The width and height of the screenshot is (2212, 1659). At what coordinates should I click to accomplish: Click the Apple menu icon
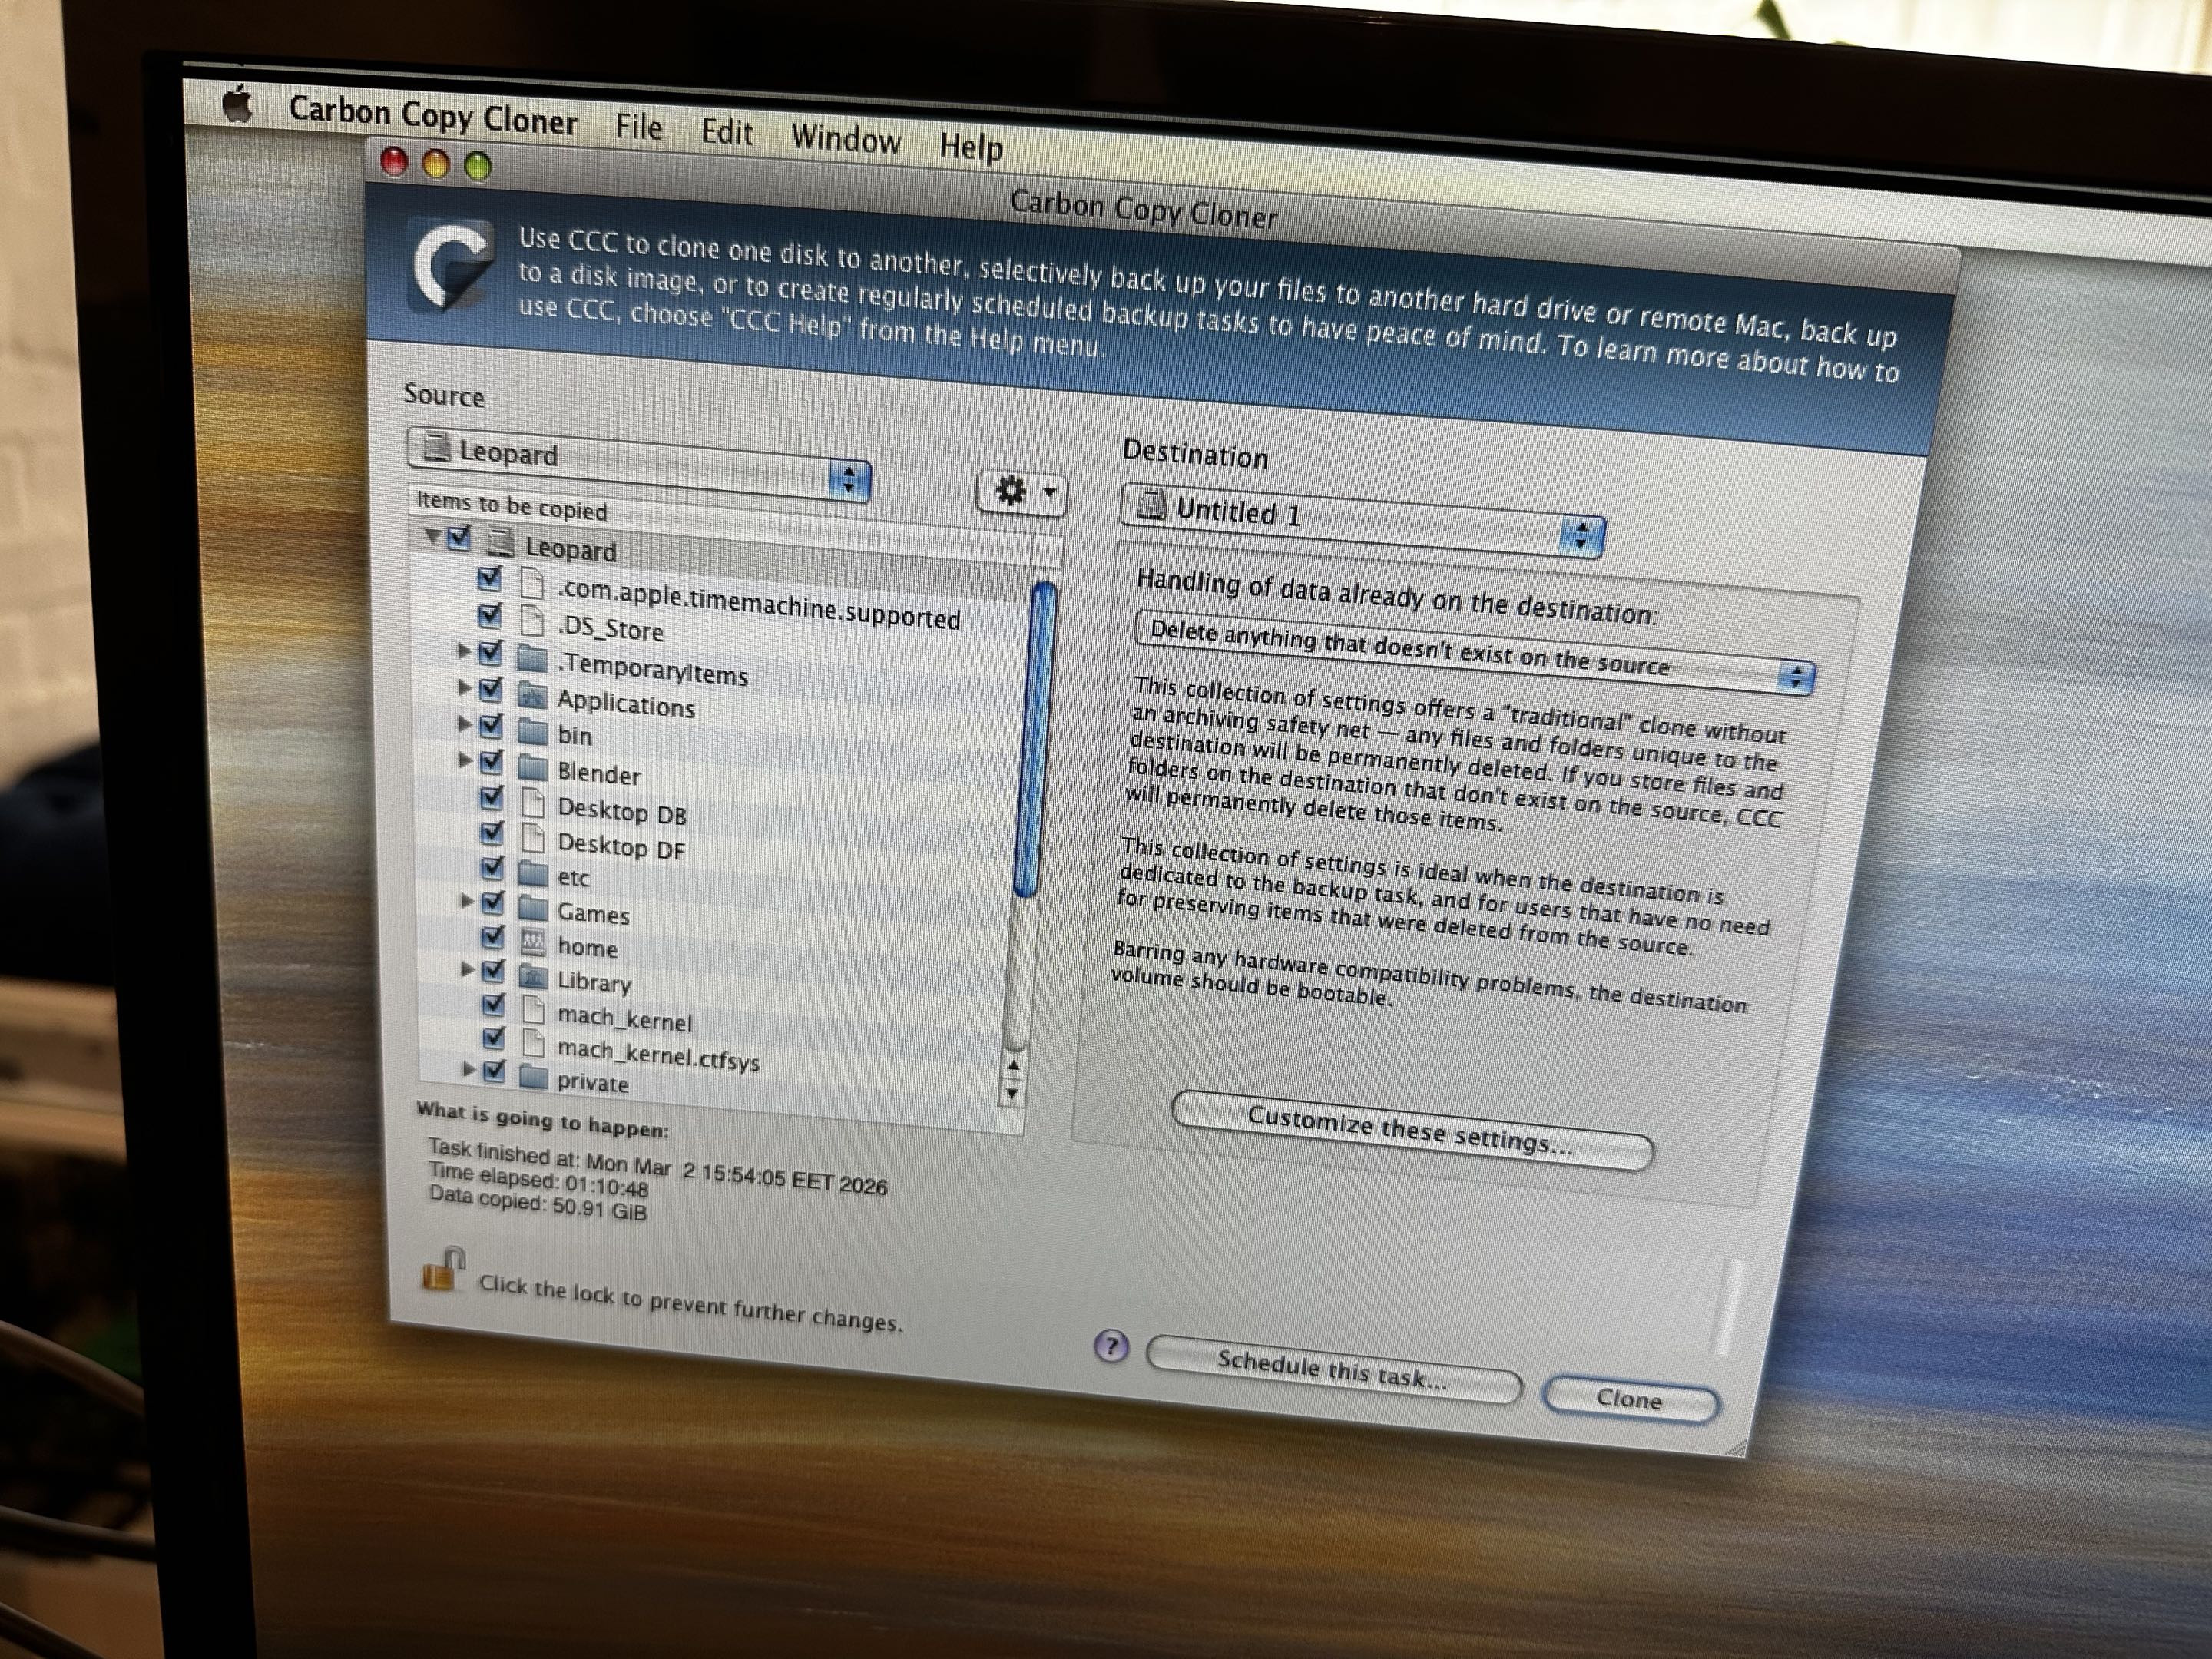pos(237,105)
